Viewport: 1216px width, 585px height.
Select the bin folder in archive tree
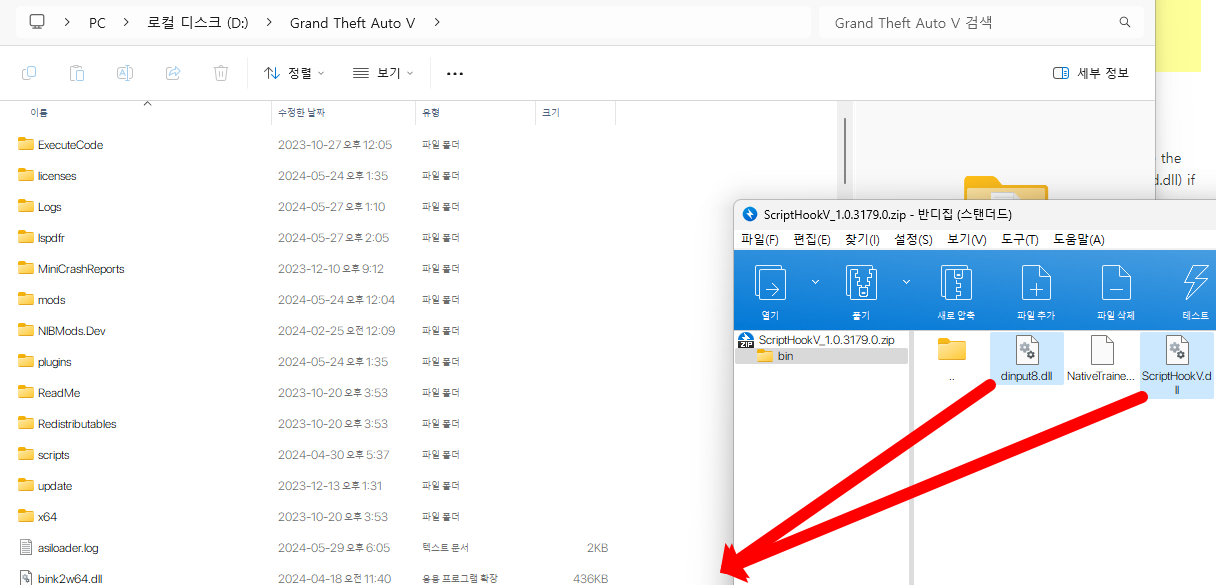785,356
